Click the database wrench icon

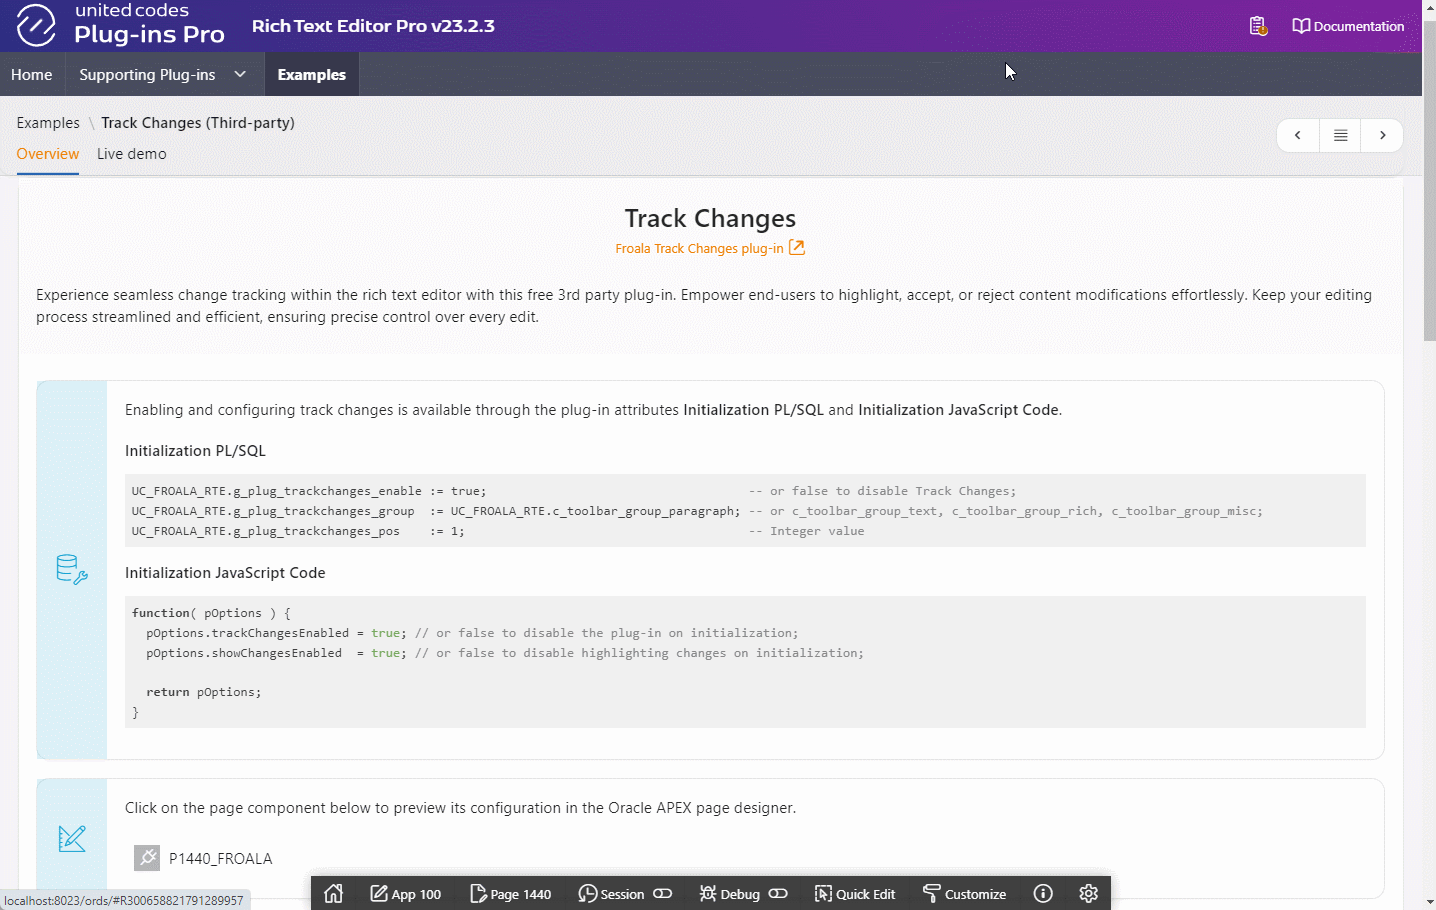point(72,569)
